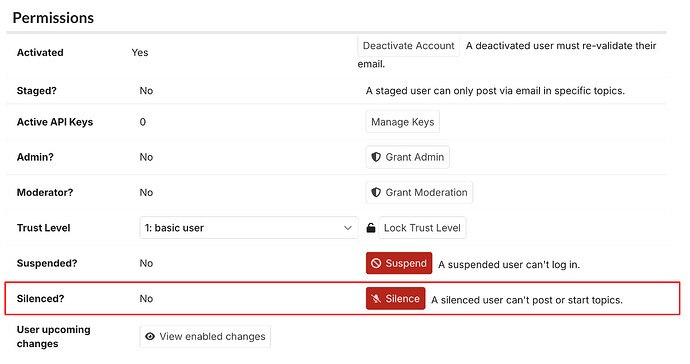
Task: Click the View enabled changes button
Action: coord(205,336)
